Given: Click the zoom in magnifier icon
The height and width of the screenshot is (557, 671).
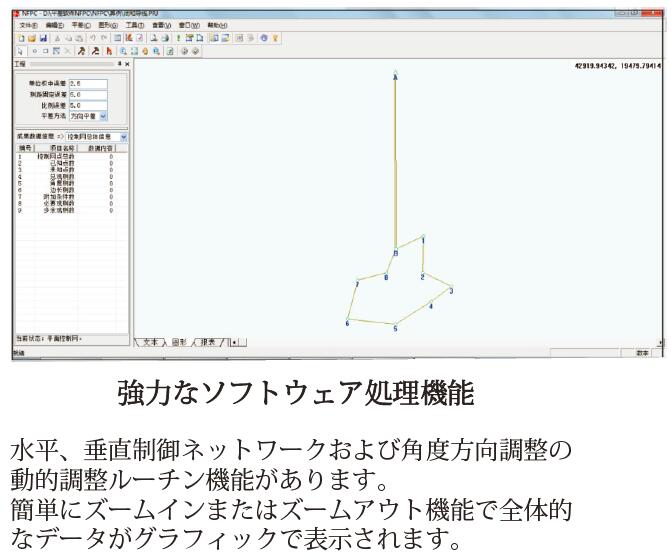Looking at the screenshot, I should pos(122,49).
